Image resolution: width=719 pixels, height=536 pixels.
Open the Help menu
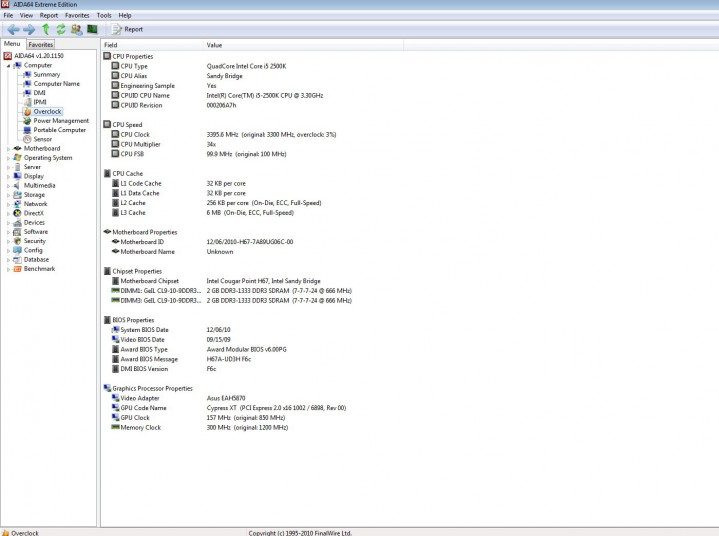click(125, 15)
